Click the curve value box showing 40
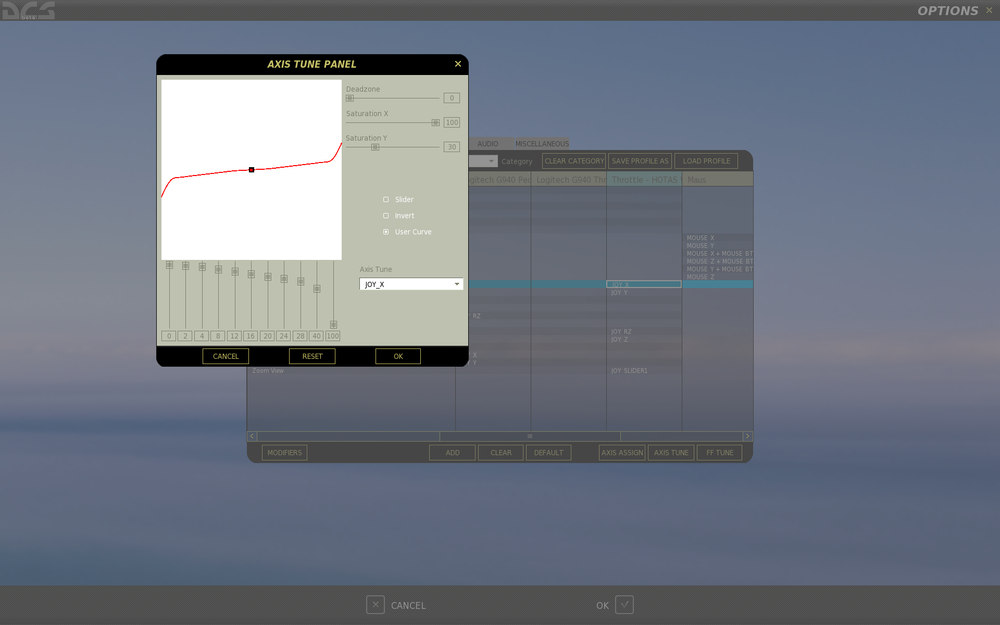The height and width of the screenshot is (625, 1000). (x=316, y=336)
